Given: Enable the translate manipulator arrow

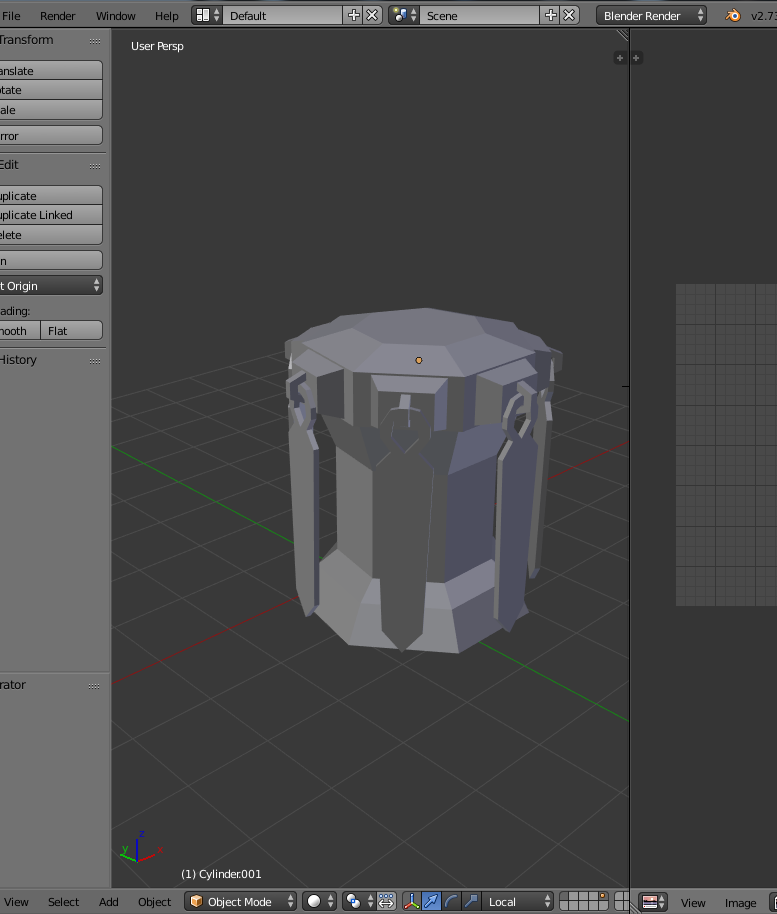Looking at the screenshot, I should tap(431, 901).
